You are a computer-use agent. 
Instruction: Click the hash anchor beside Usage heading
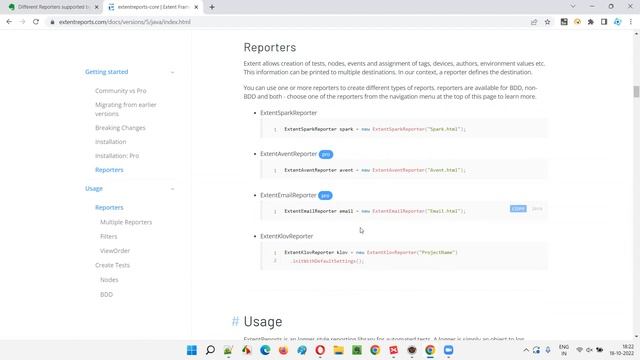coord(235,321)
